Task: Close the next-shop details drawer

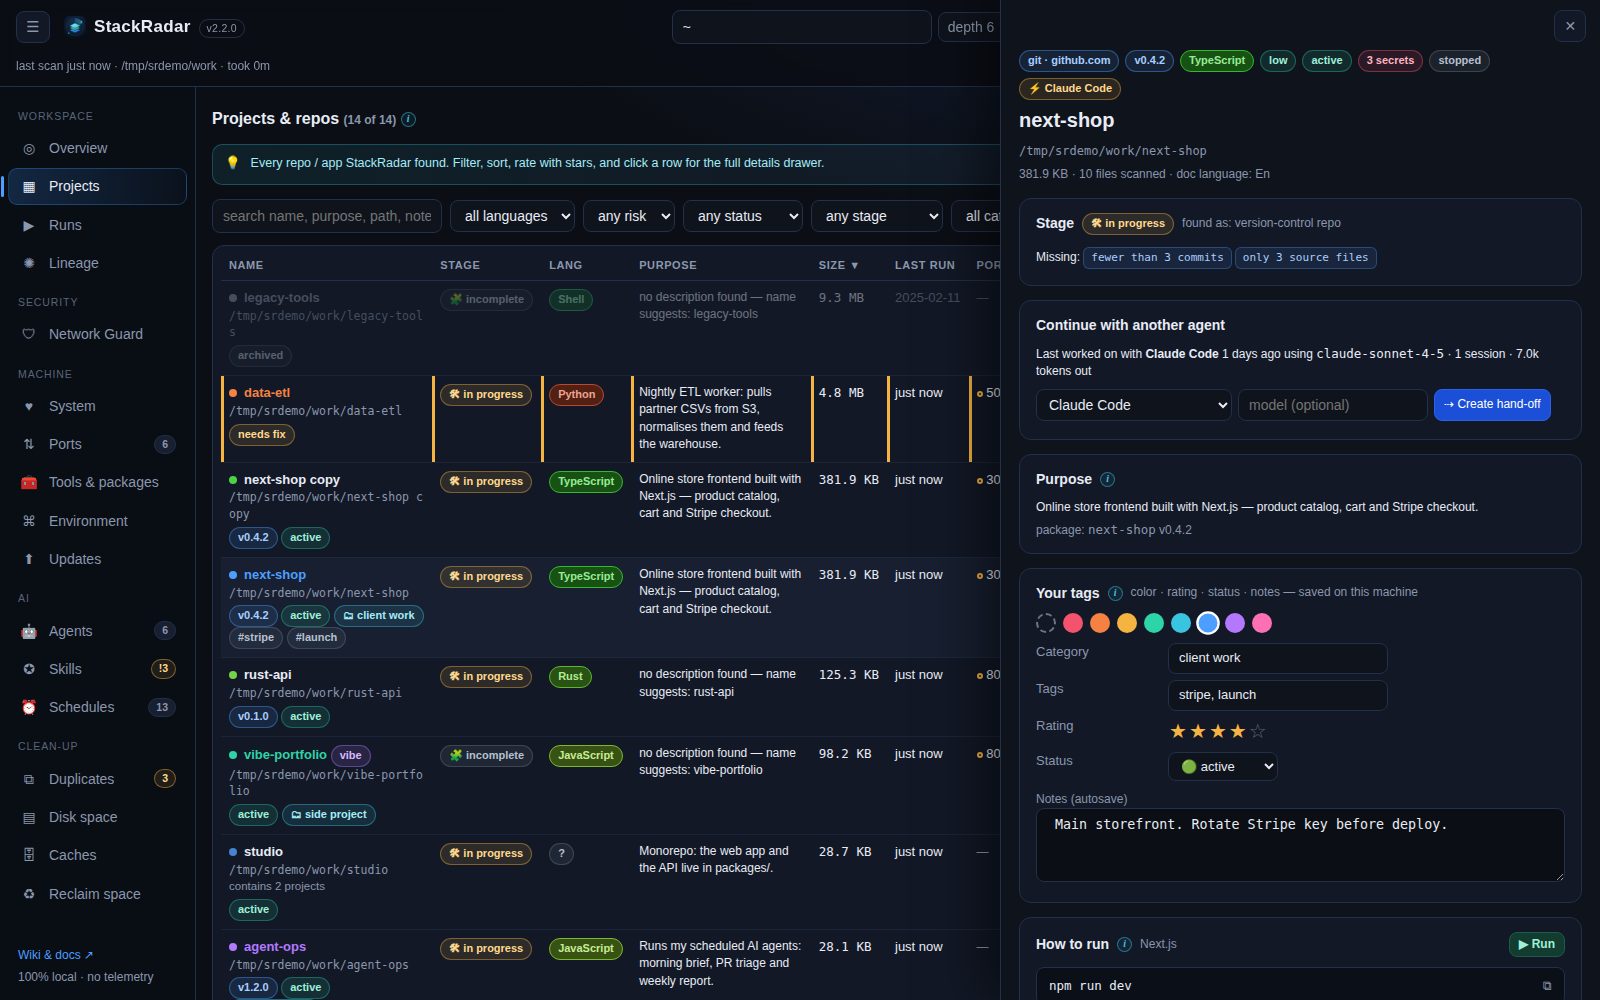Action: tap(1570, 26)
